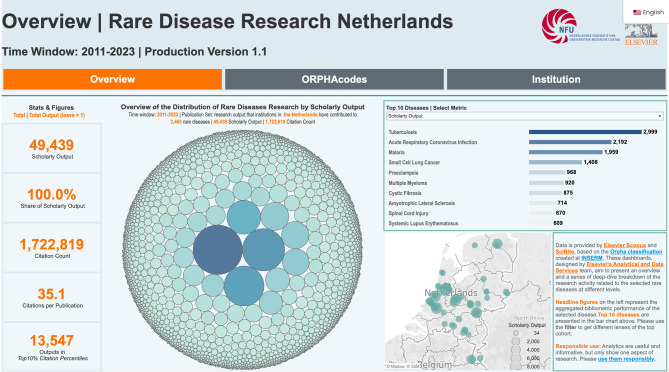
Task: Switch to the ORPHAcodes tab
Action: click(x=334, y=79)
